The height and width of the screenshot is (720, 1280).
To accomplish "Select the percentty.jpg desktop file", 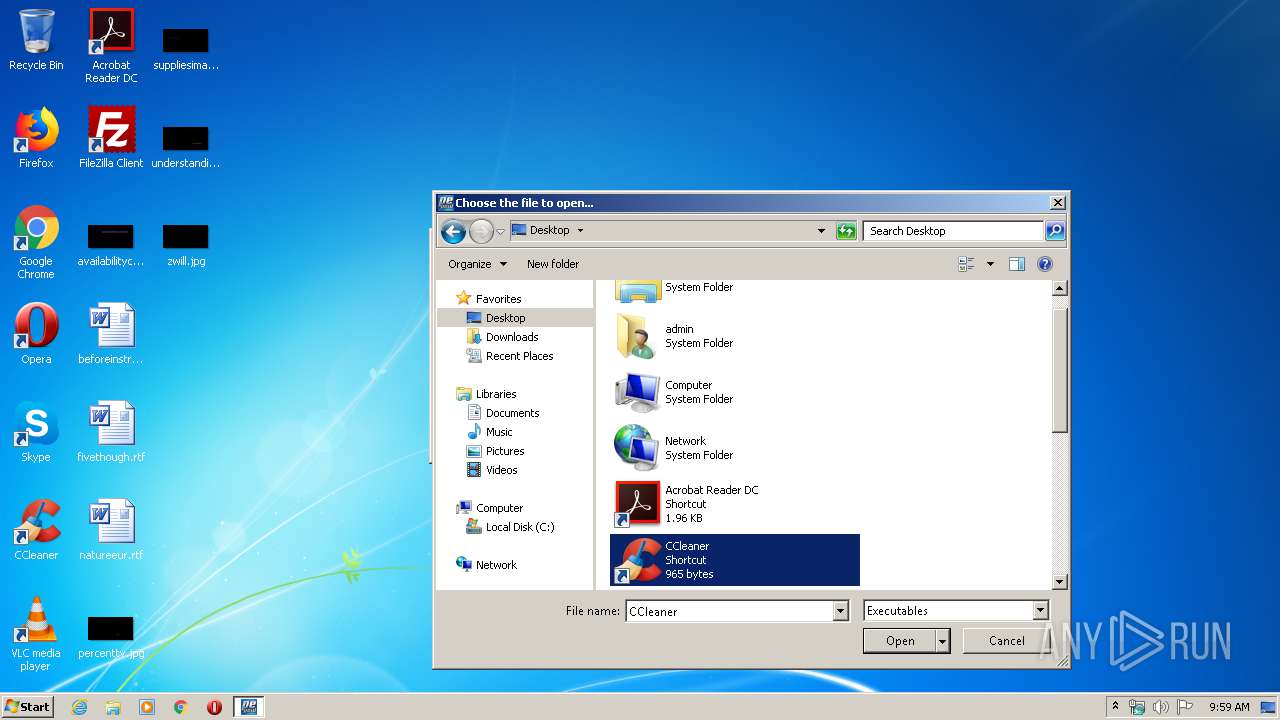I will [x=111, y=638].
